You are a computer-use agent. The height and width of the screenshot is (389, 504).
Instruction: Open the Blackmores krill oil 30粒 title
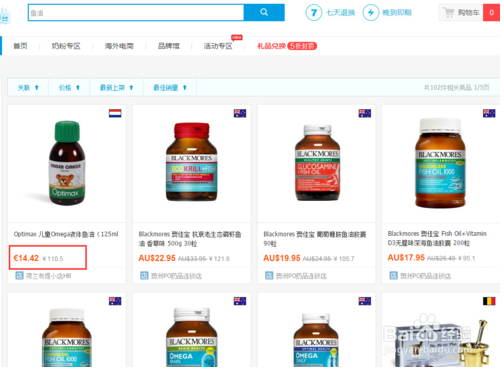coord(190,239)
